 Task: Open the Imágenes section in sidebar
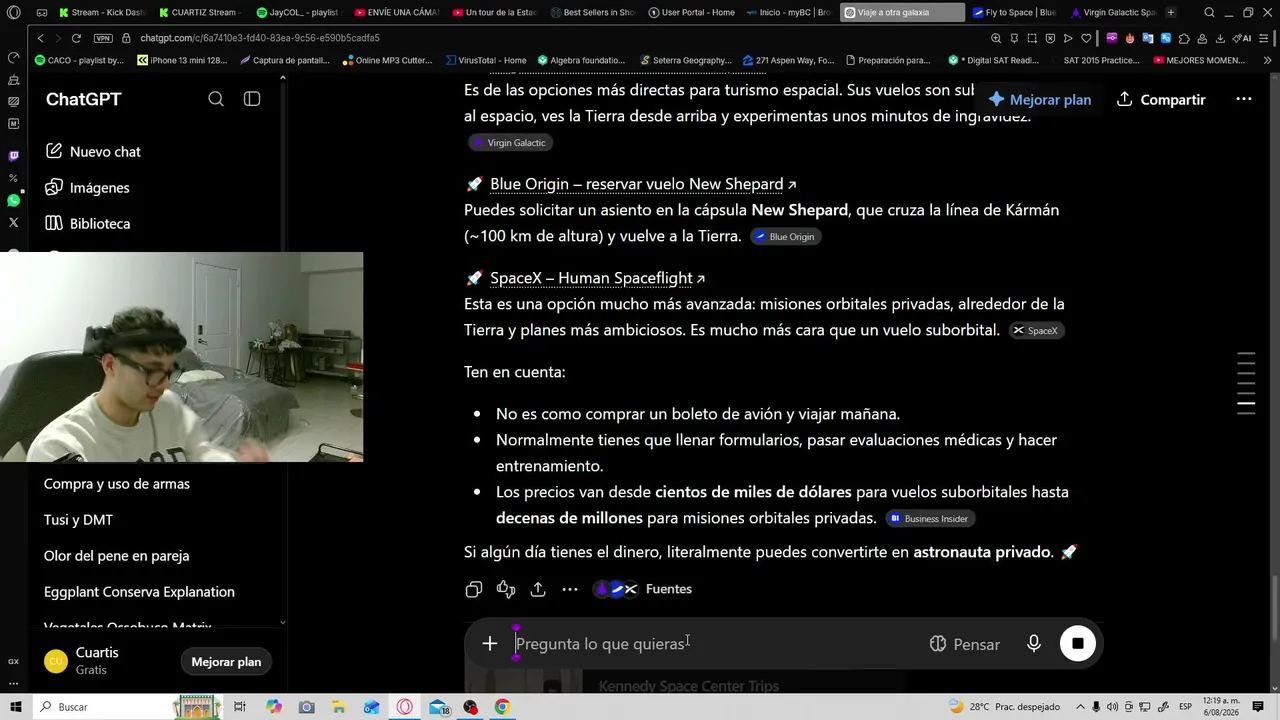pos(88,188)
